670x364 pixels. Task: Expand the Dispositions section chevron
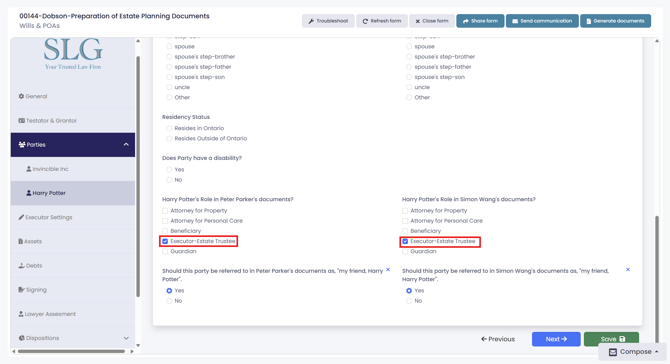126,338
